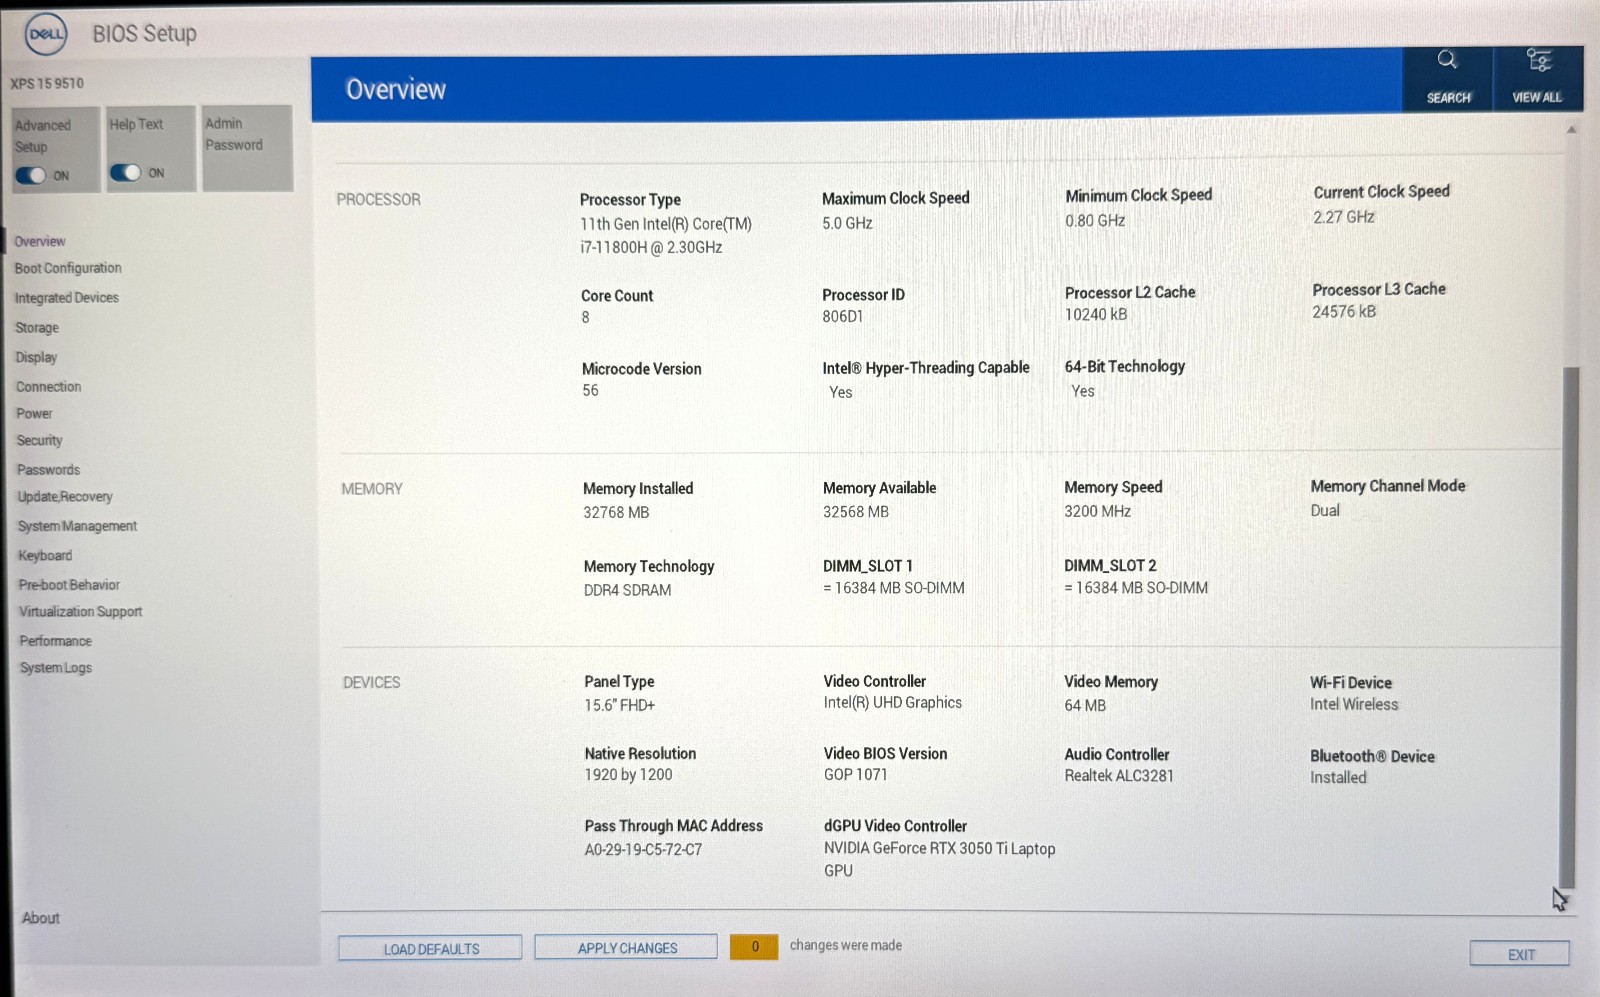Click Memory Channel Mode value Dual

pyautogui.click(x=1325, y=510)
